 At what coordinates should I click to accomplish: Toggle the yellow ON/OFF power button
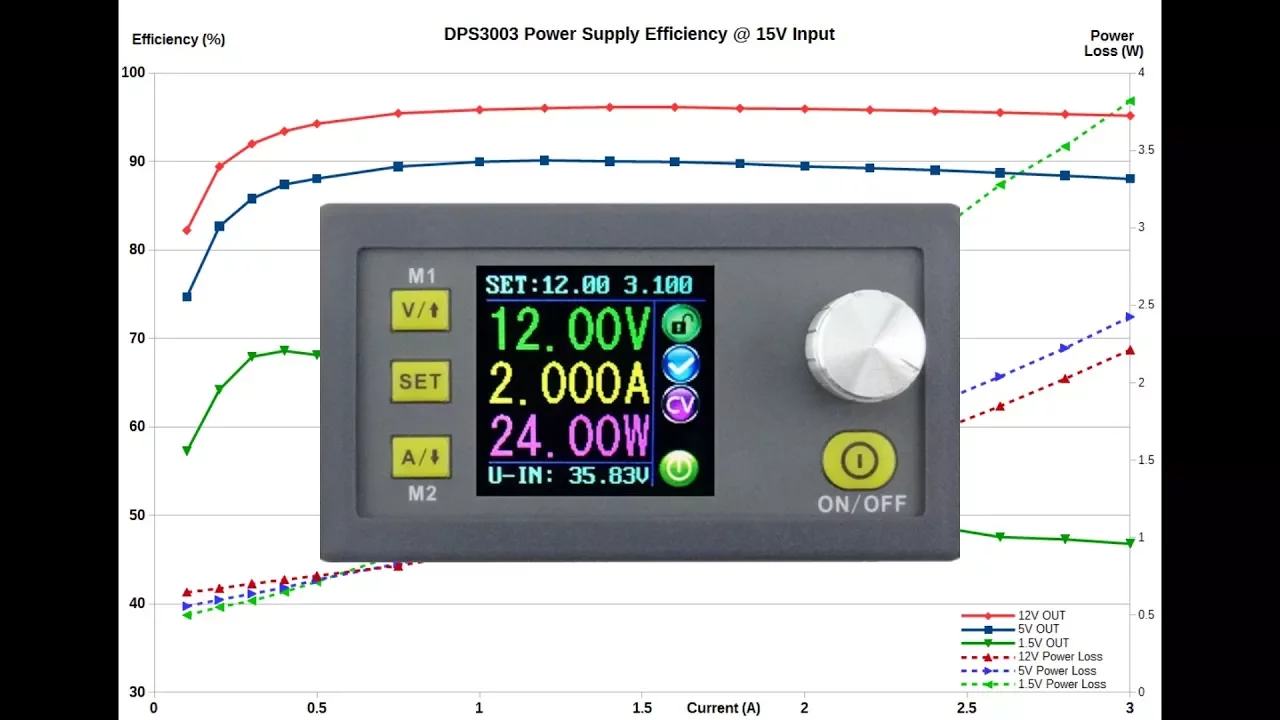(859, 461)
